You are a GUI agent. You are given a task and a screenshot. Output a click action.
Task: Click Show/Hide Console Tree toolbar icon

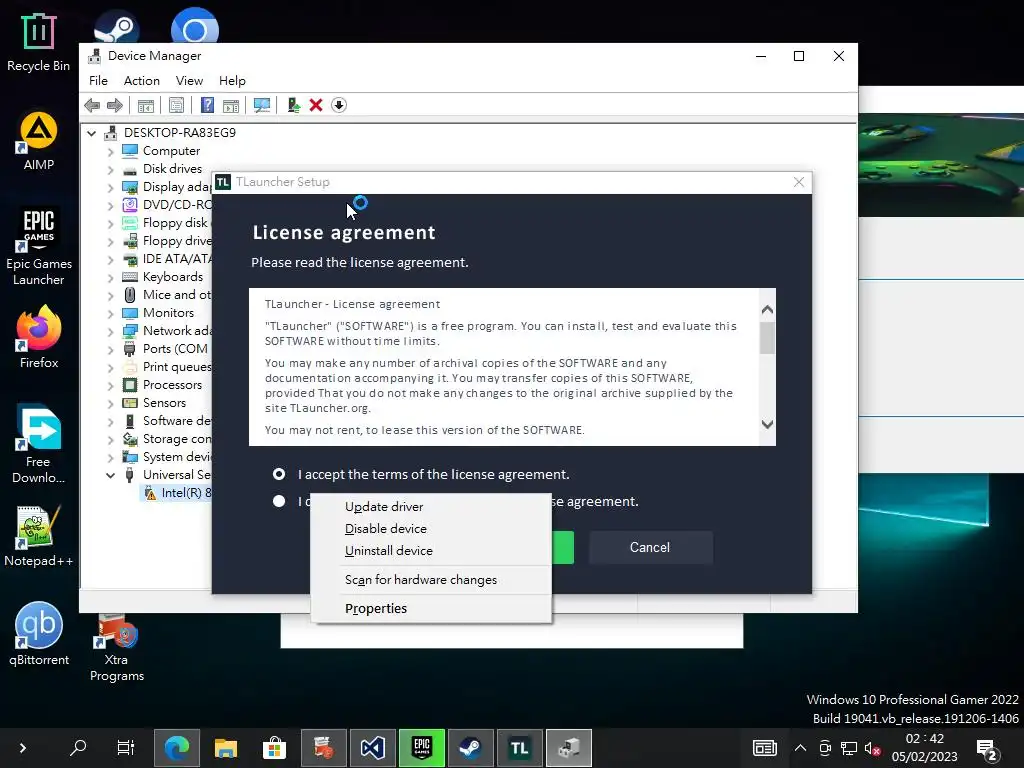click(x=146, y=105)
